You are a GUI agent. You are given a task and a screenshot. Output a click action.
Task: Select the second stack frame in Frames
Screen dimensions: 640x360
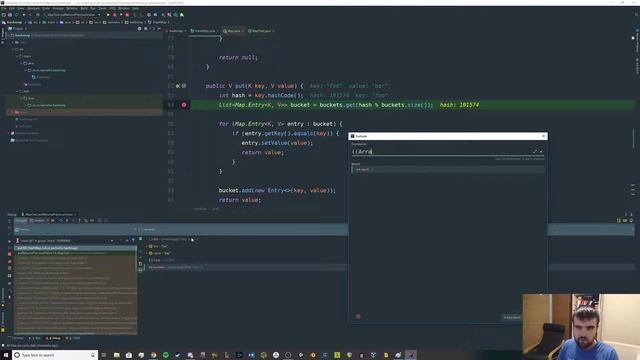(76, 253)
